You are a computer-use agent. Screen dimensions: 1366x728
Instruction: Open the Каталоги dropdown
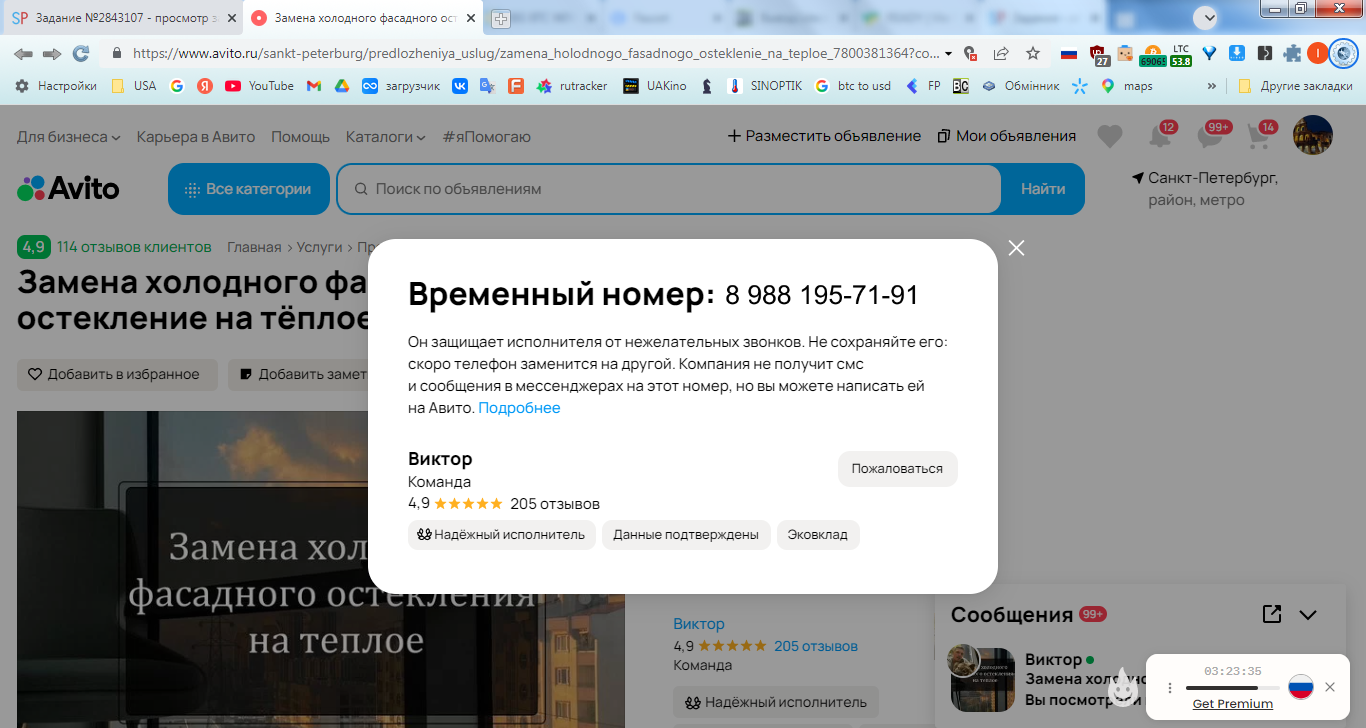click(x=386, y=136)
